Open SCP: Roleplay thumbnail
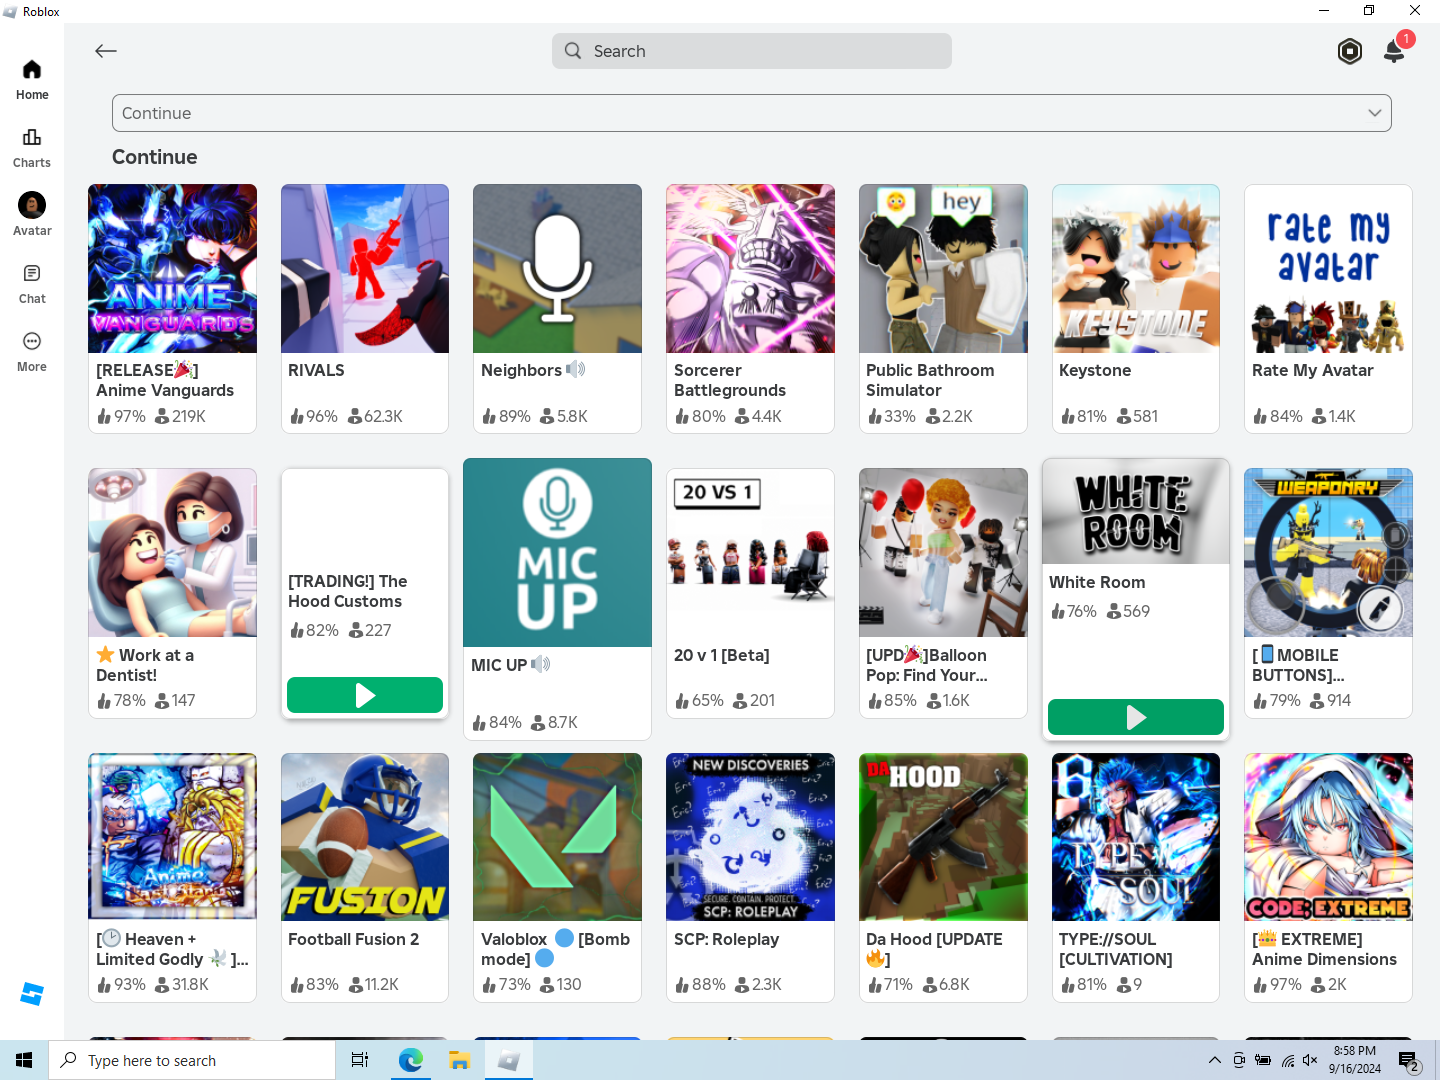 750,837
